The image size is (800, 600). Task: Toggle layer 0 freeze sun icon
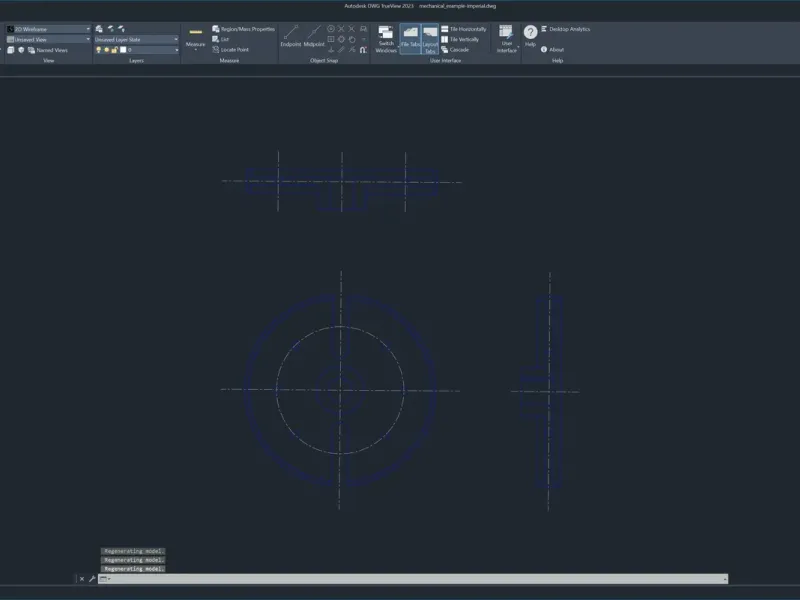tap(106, 50)
